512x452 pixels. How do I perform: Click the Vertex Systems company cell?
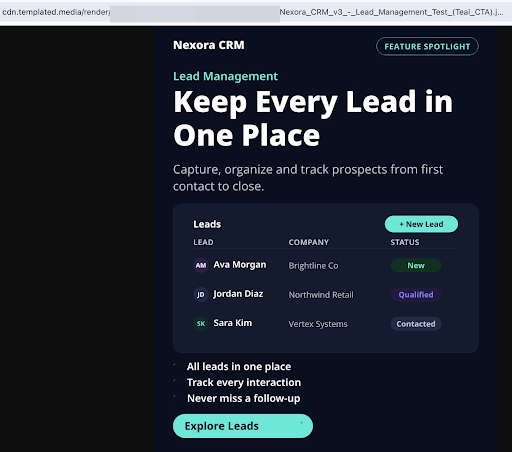click(318, 324)
